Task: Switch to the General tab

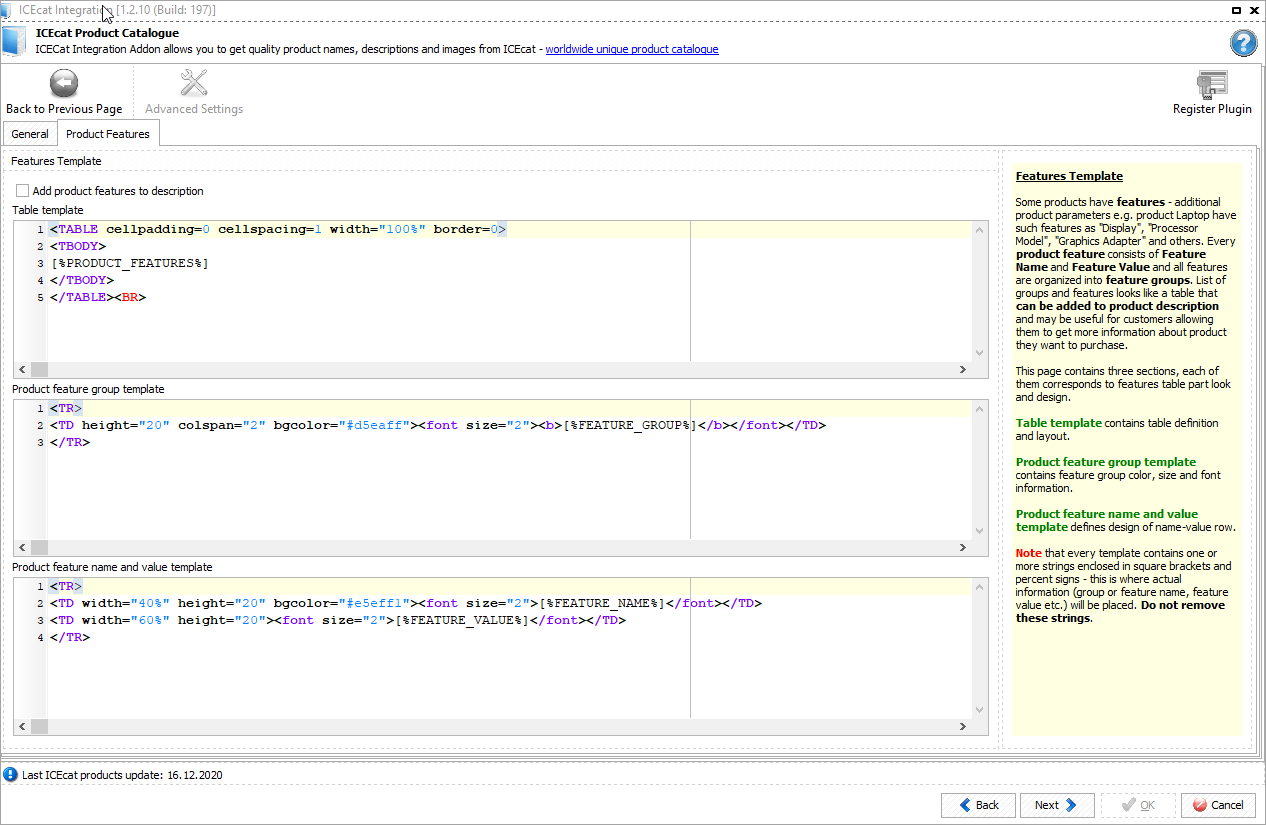Action: click(30, 134)
